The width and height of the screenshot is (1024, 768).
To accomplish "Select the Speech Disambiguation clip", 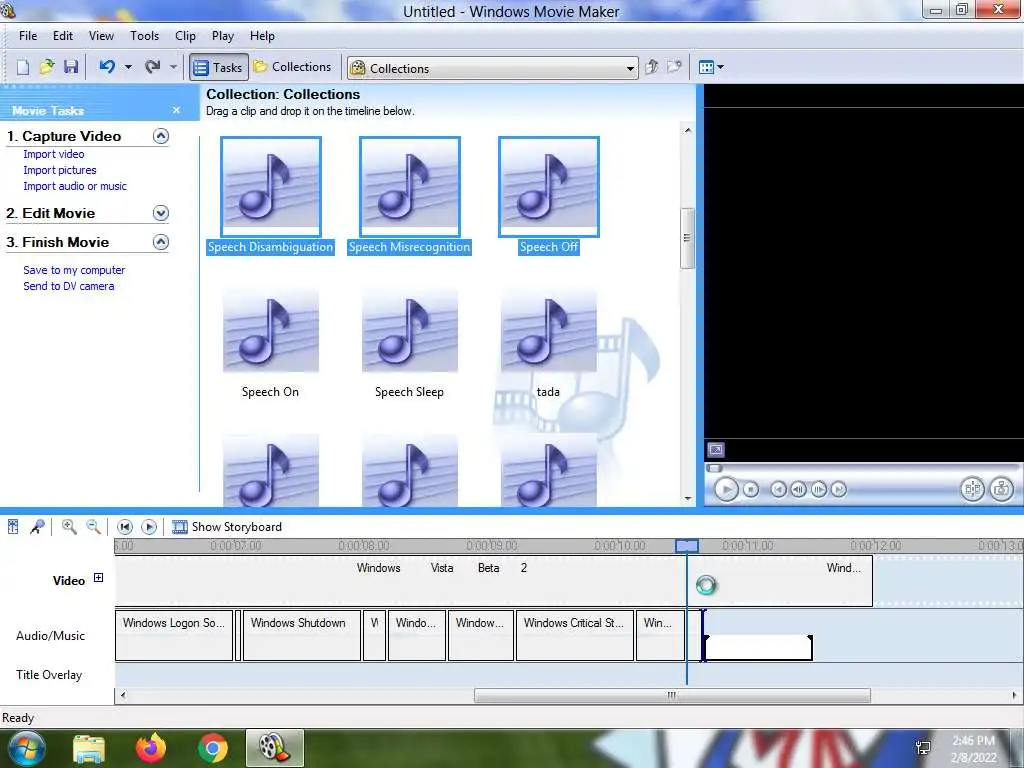I will pyautogui.click(x=270, y=196).
